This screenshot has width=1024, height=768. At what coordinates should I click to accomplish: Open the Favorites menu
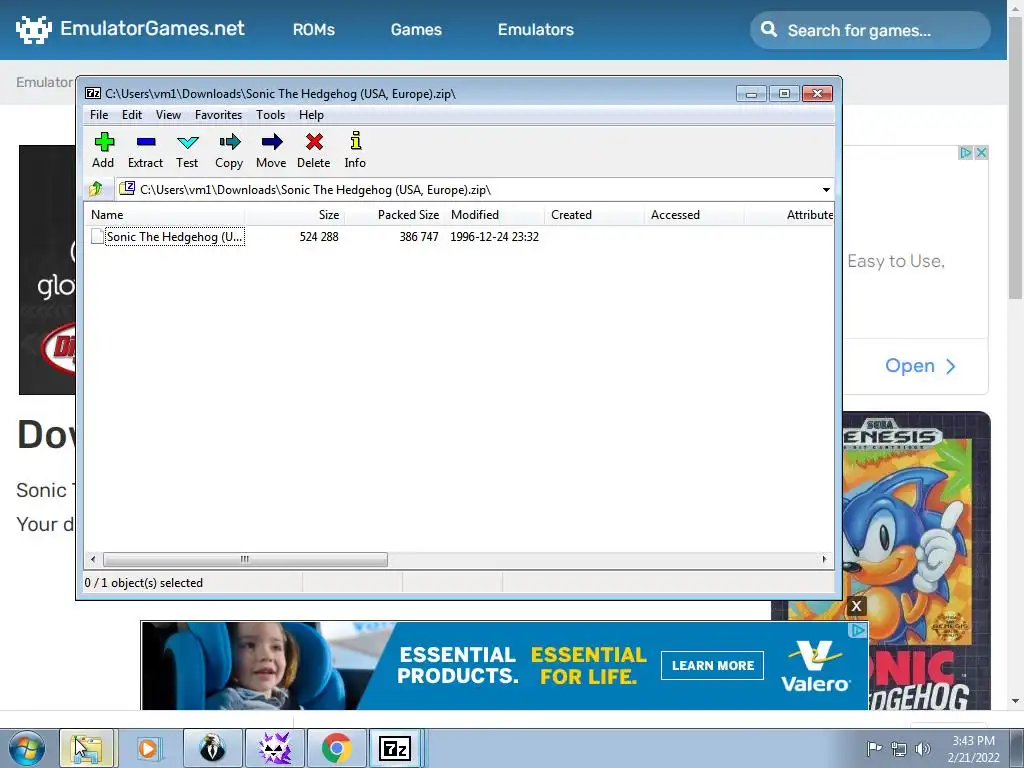(219, 115)
